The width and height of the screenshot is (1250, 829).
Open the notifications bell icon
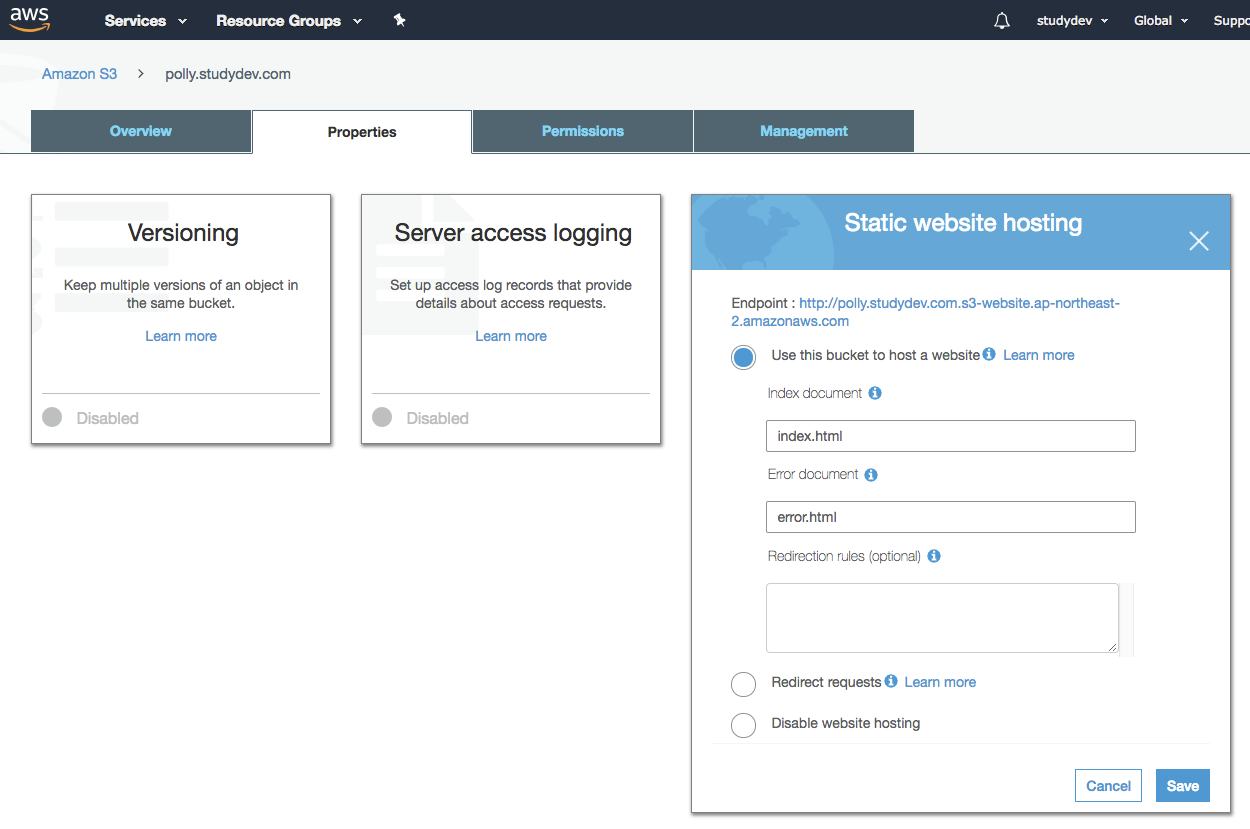(x=1002, y=21)
